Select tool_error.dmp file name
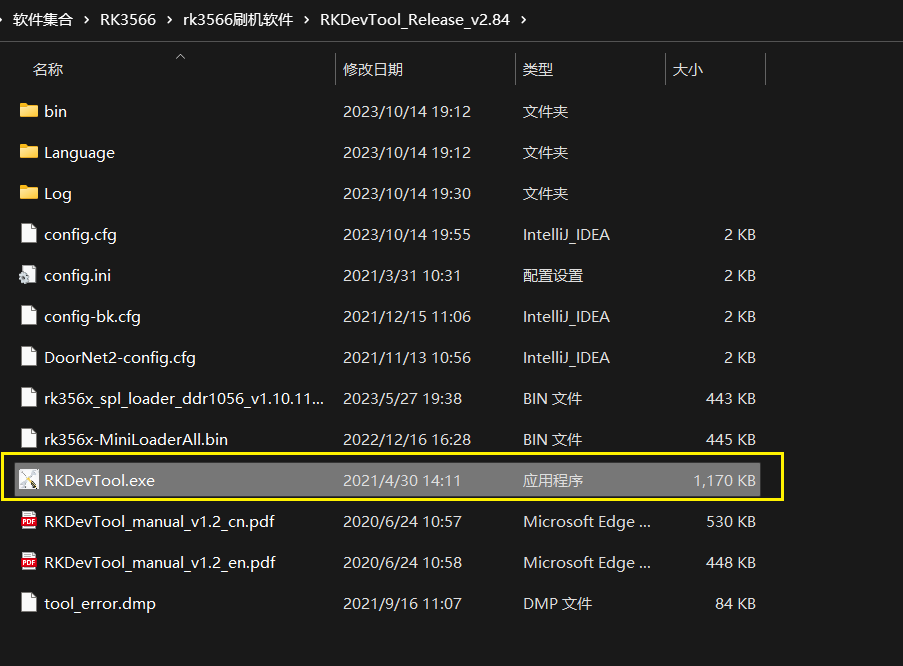Viewport: 903px width, 666px height. tap(100, 603)
